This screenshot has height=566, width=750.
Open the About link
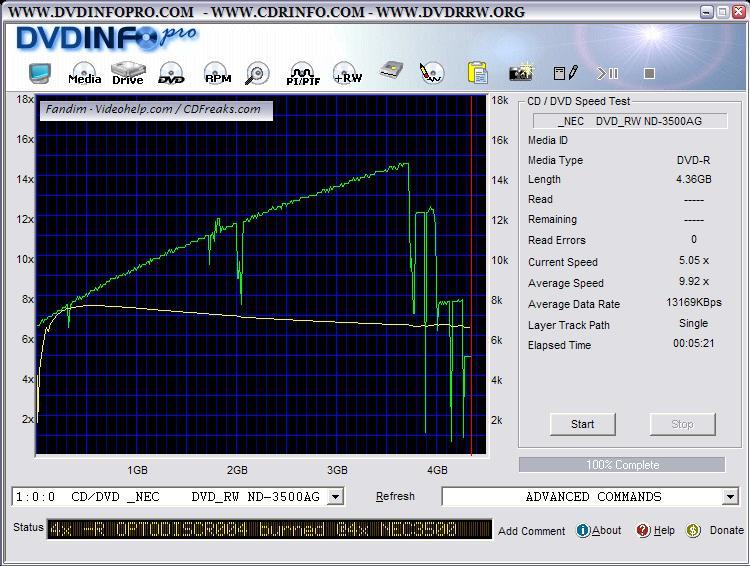click(x=607, y=530)
